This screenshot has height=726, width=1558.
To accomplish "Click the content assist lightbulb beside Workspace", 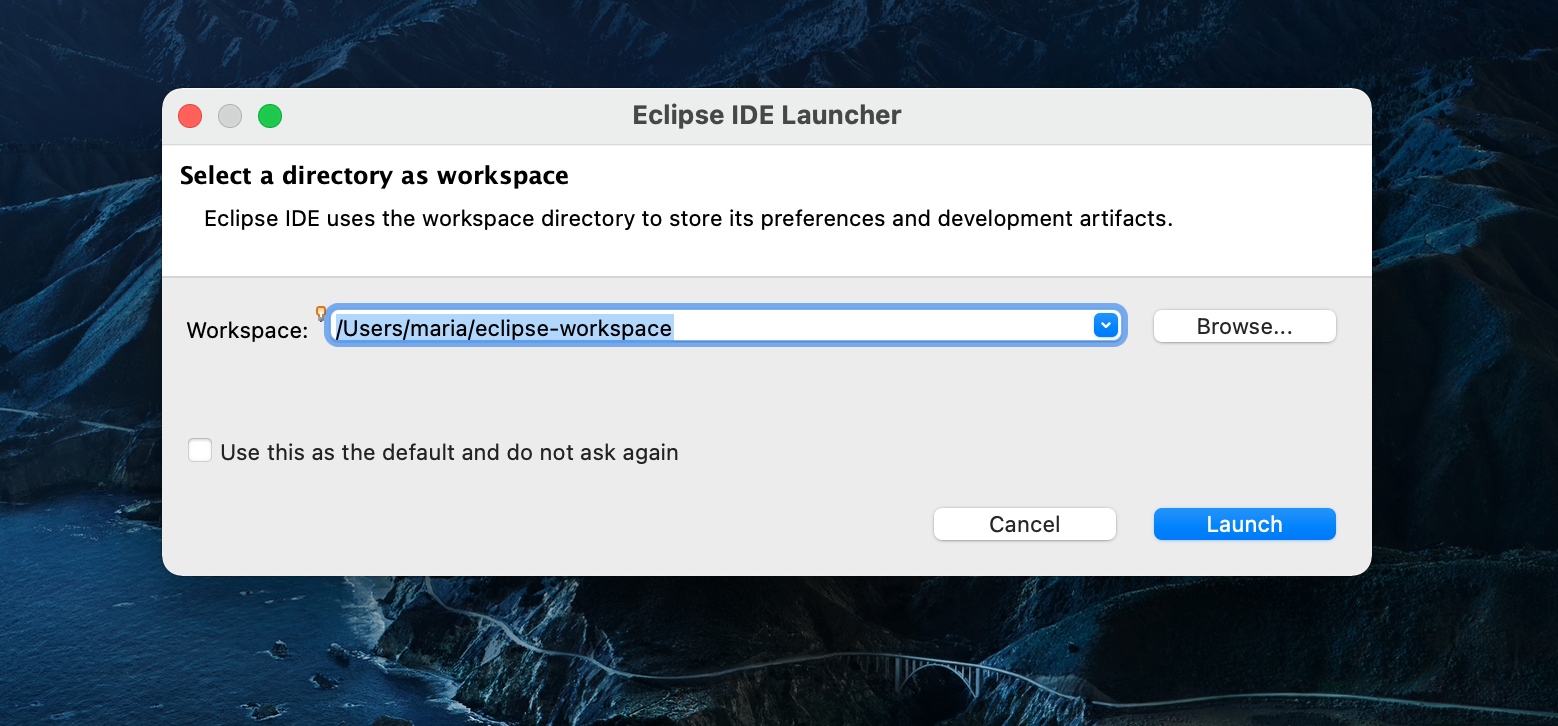I will [321, 313].
